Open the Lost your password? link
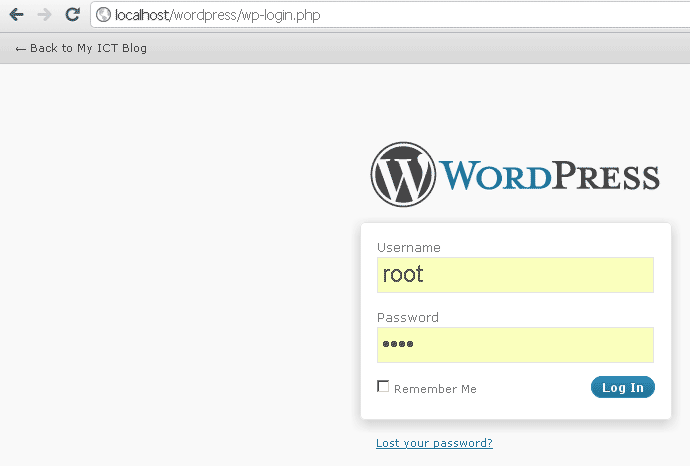Viewport: 690px width, 466px height. 434,443
